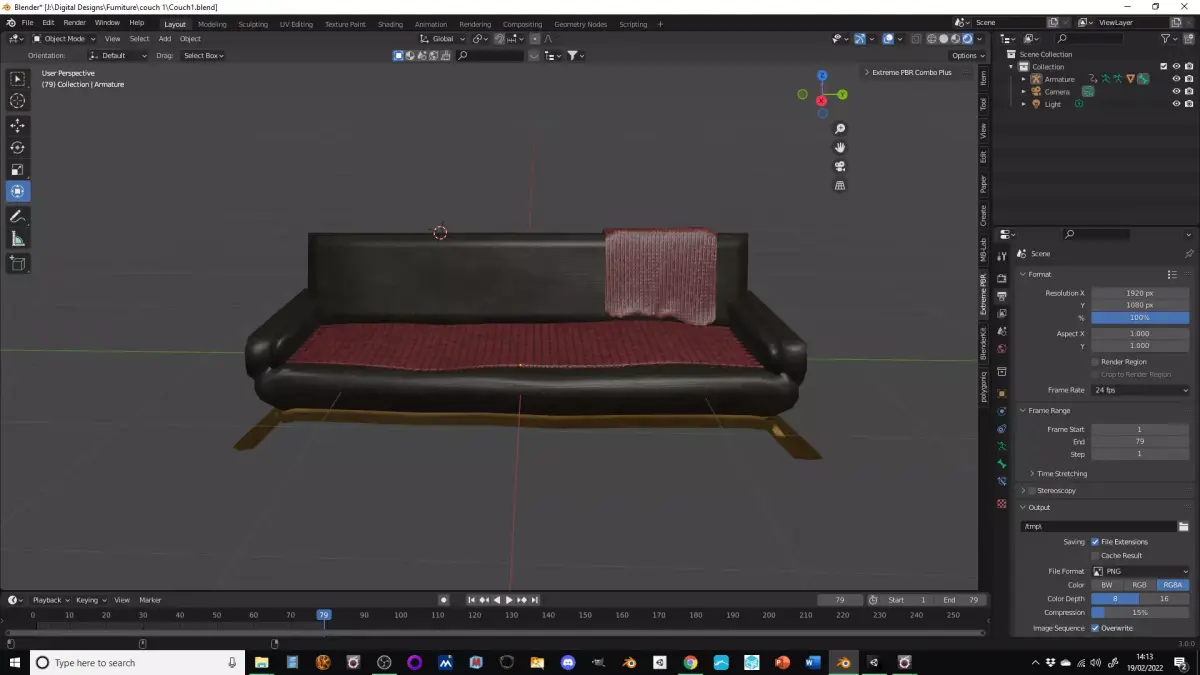Open the output folder browser icon
This screenshot has width=1200, height=675.
point(1183,526)
